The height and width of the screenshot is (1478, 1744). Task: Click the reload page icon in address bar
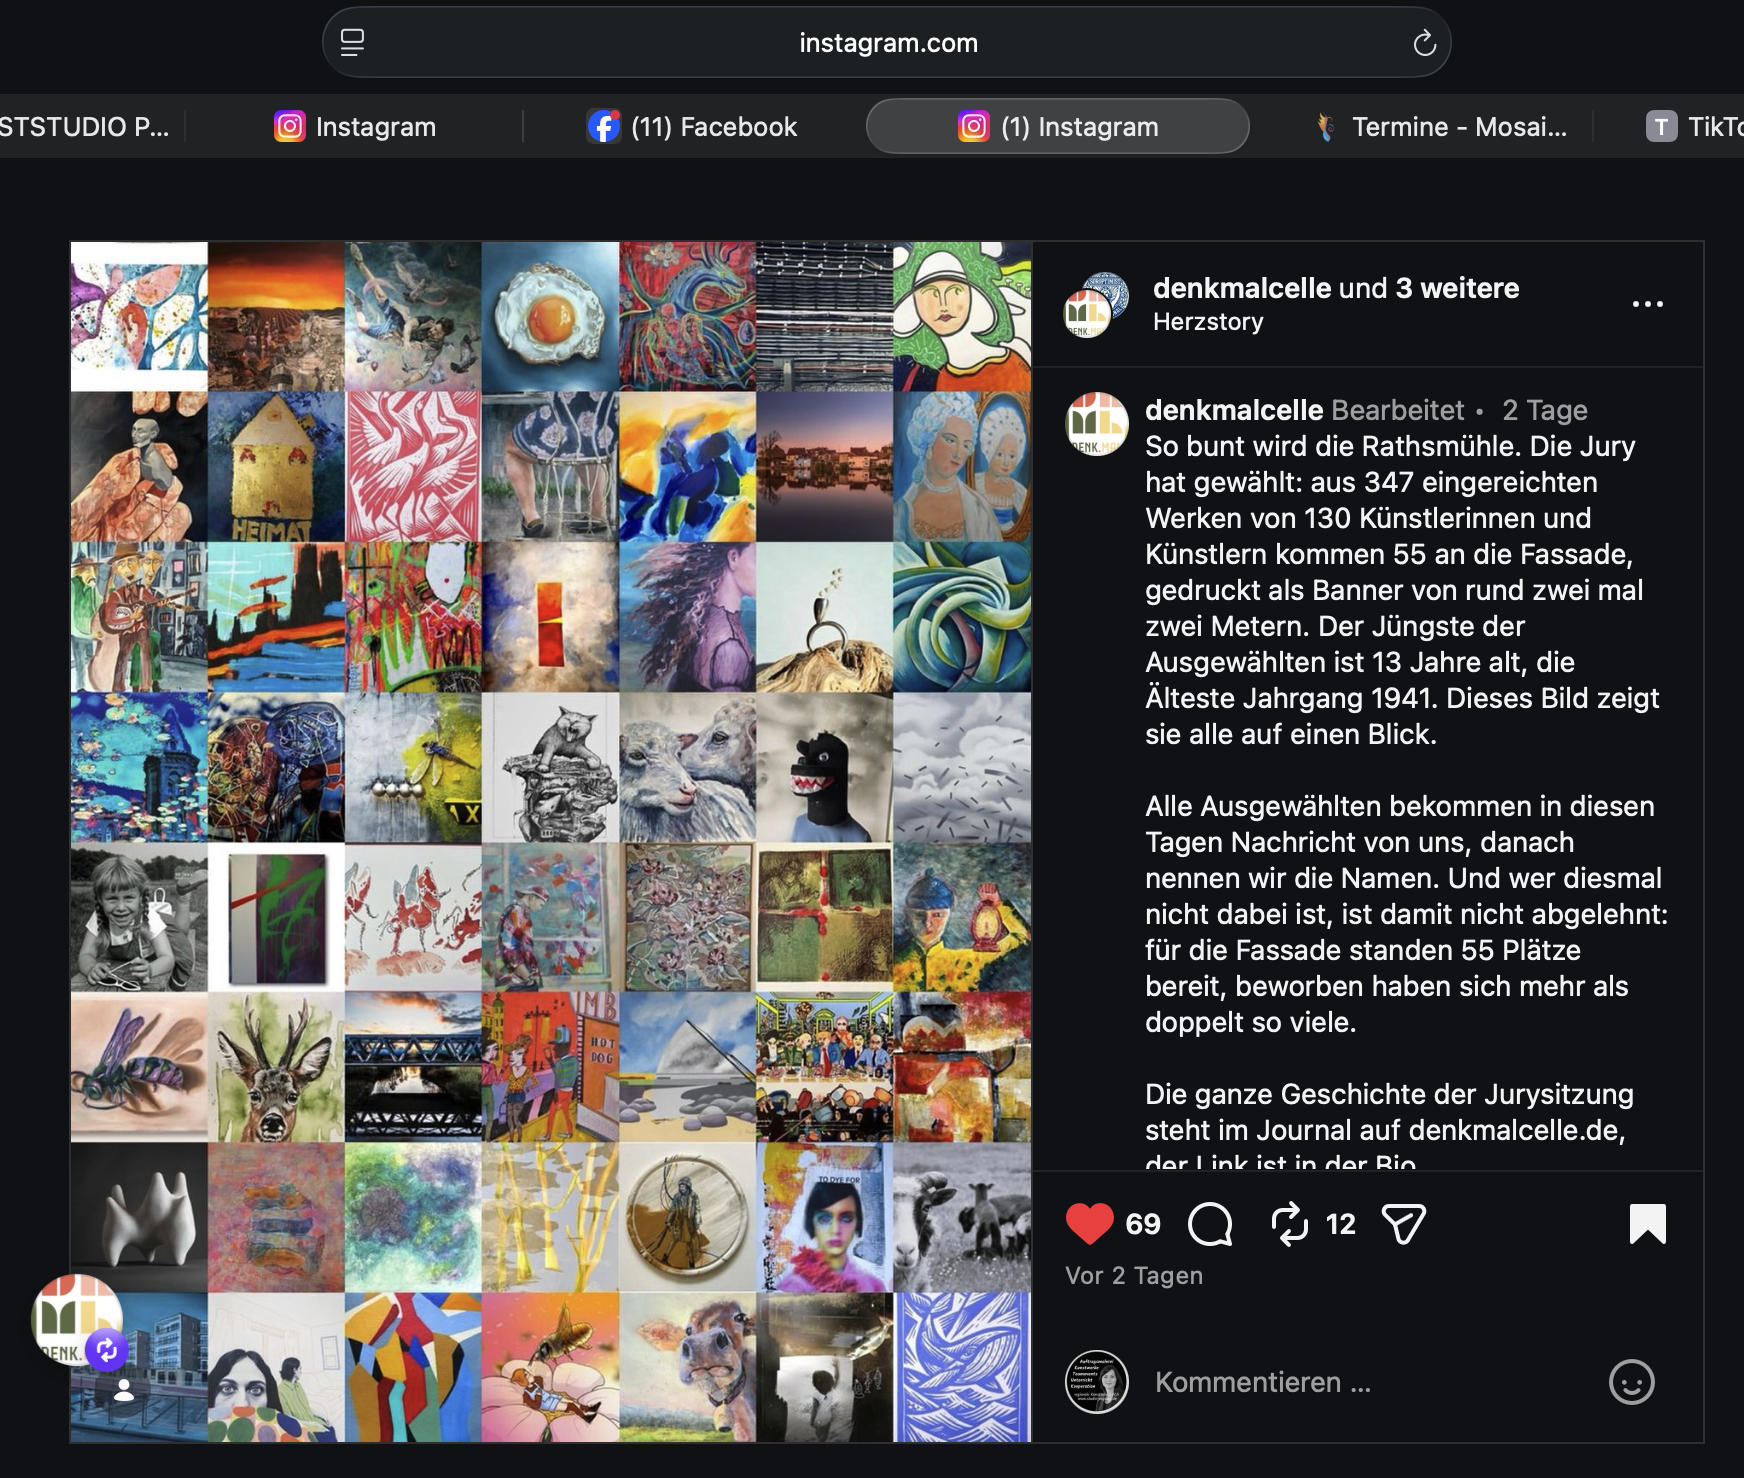[1424, 43]
